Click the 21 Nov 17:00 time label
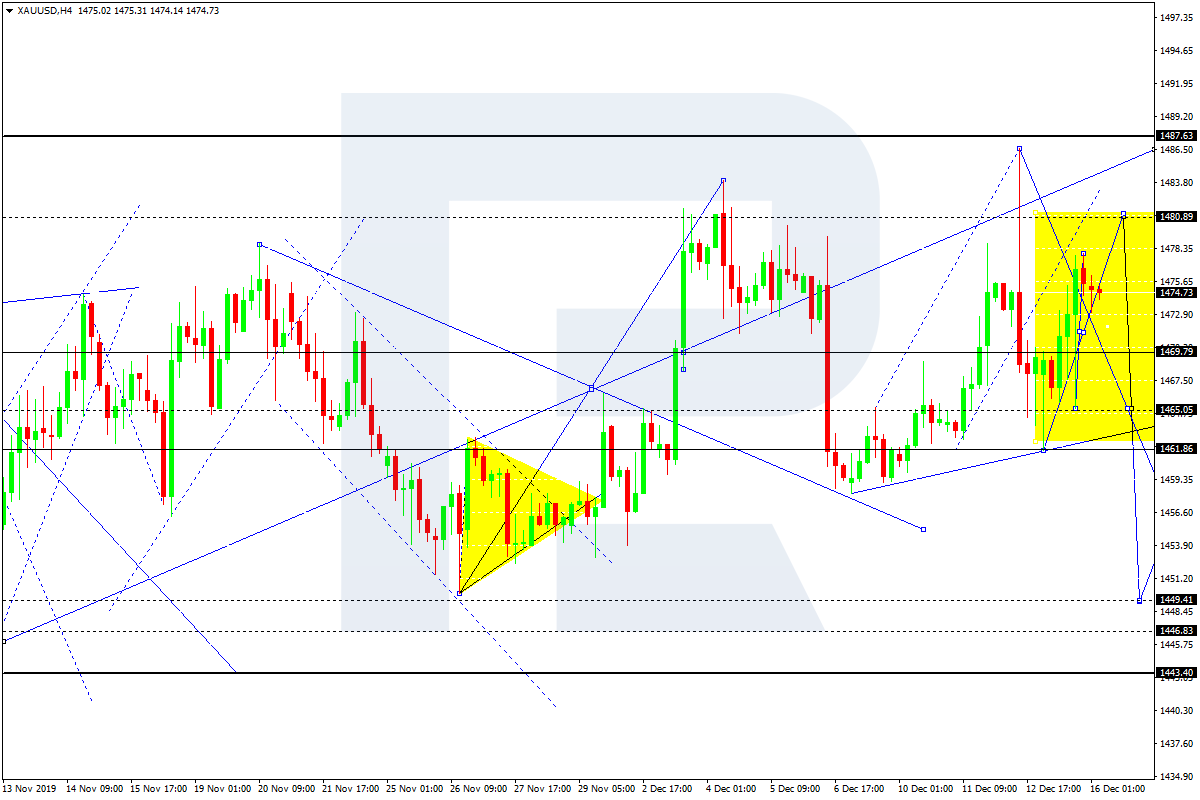Viewport: 1200px width, 800px height. click(x=352, y=789)
